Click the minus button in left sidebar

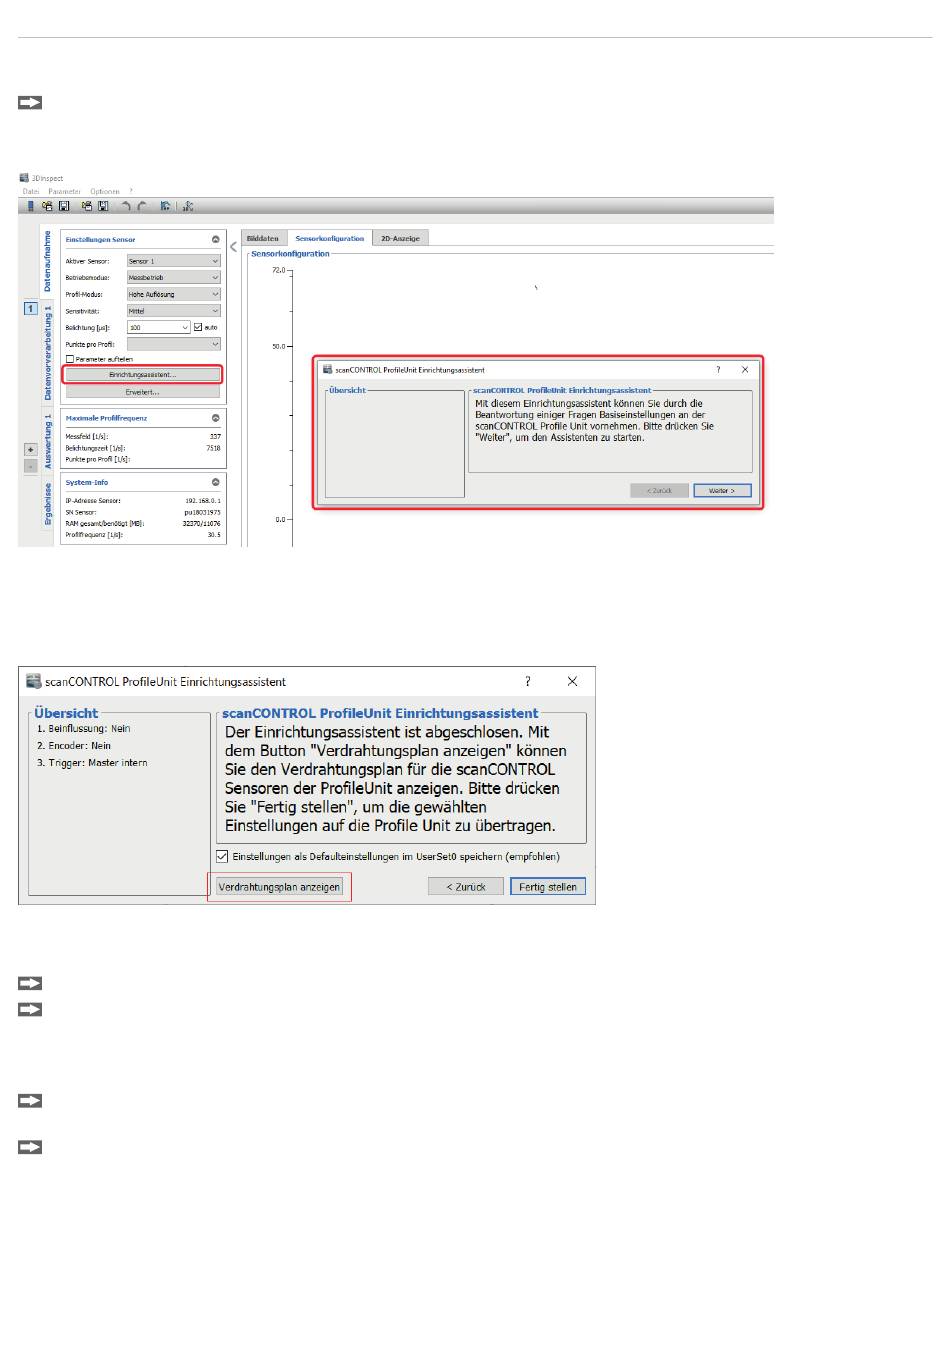click(x=31, y=466)
